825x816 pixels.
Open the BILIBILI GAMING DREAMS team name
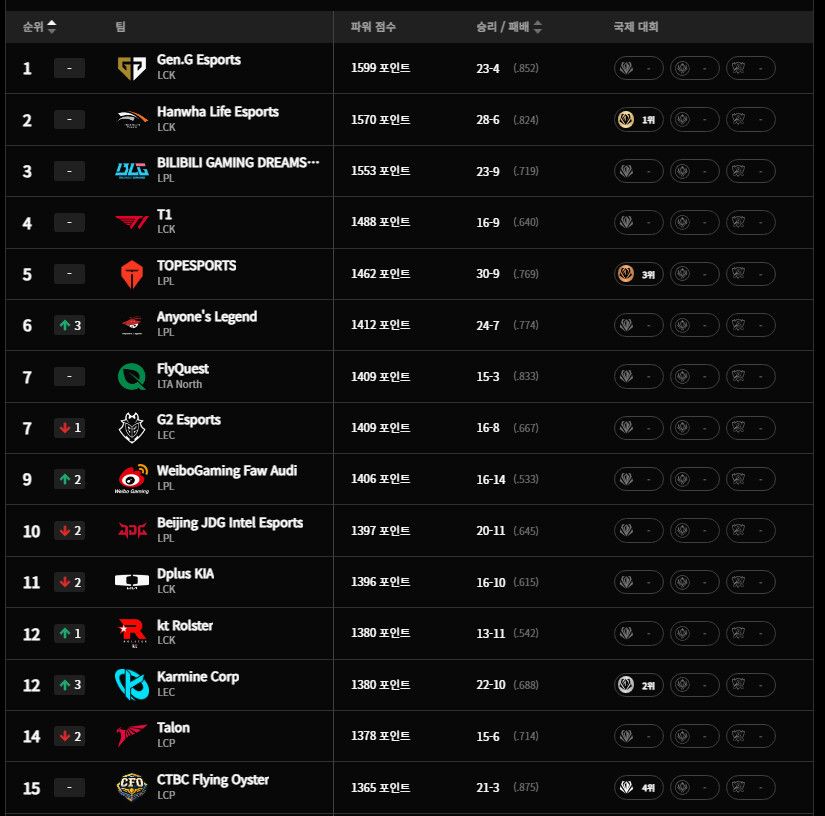coord(238,163)
